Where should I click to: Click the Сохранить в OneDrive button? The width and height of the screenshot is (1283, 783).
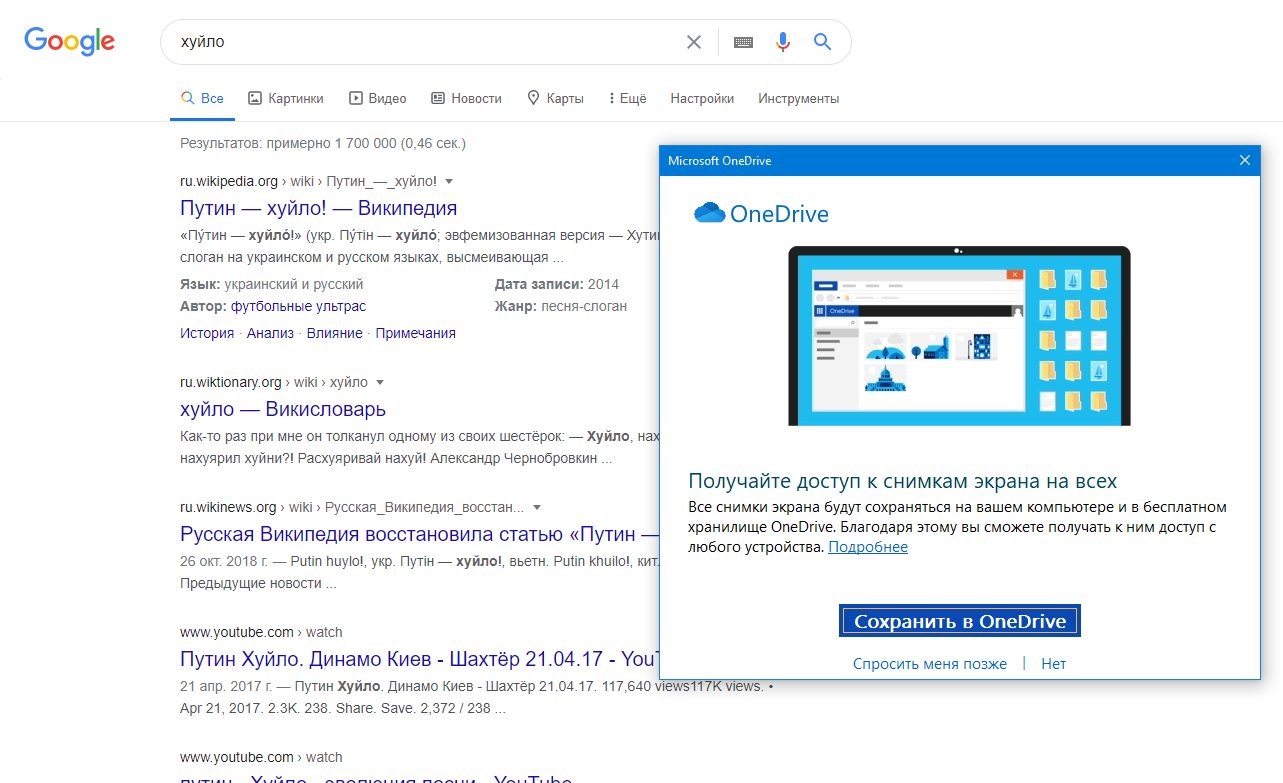(960, 621)
